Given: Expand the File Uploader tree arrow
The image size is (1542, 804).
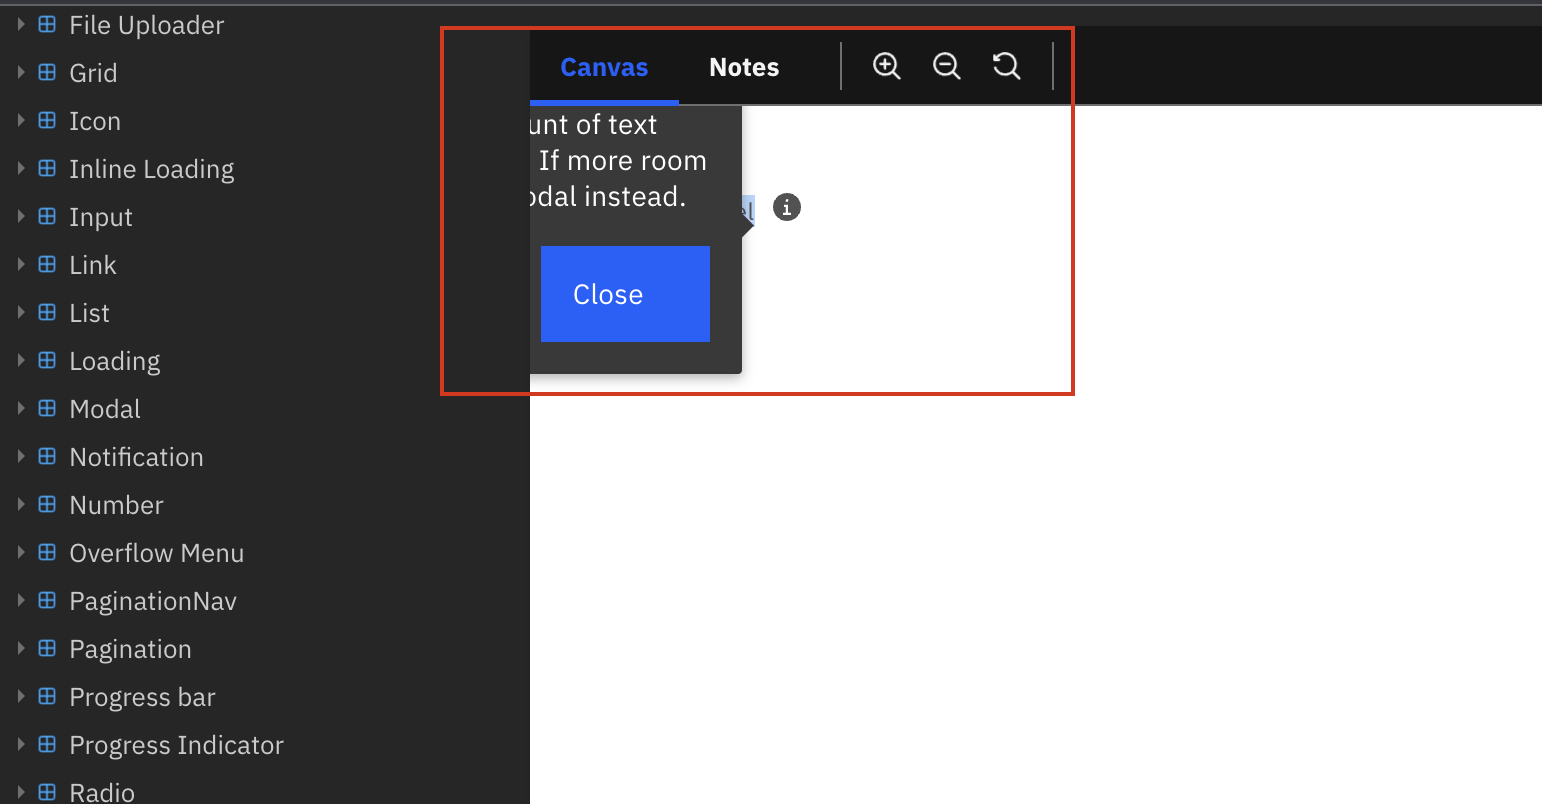Looking at the screenshot, I should (x=21, y=25).
